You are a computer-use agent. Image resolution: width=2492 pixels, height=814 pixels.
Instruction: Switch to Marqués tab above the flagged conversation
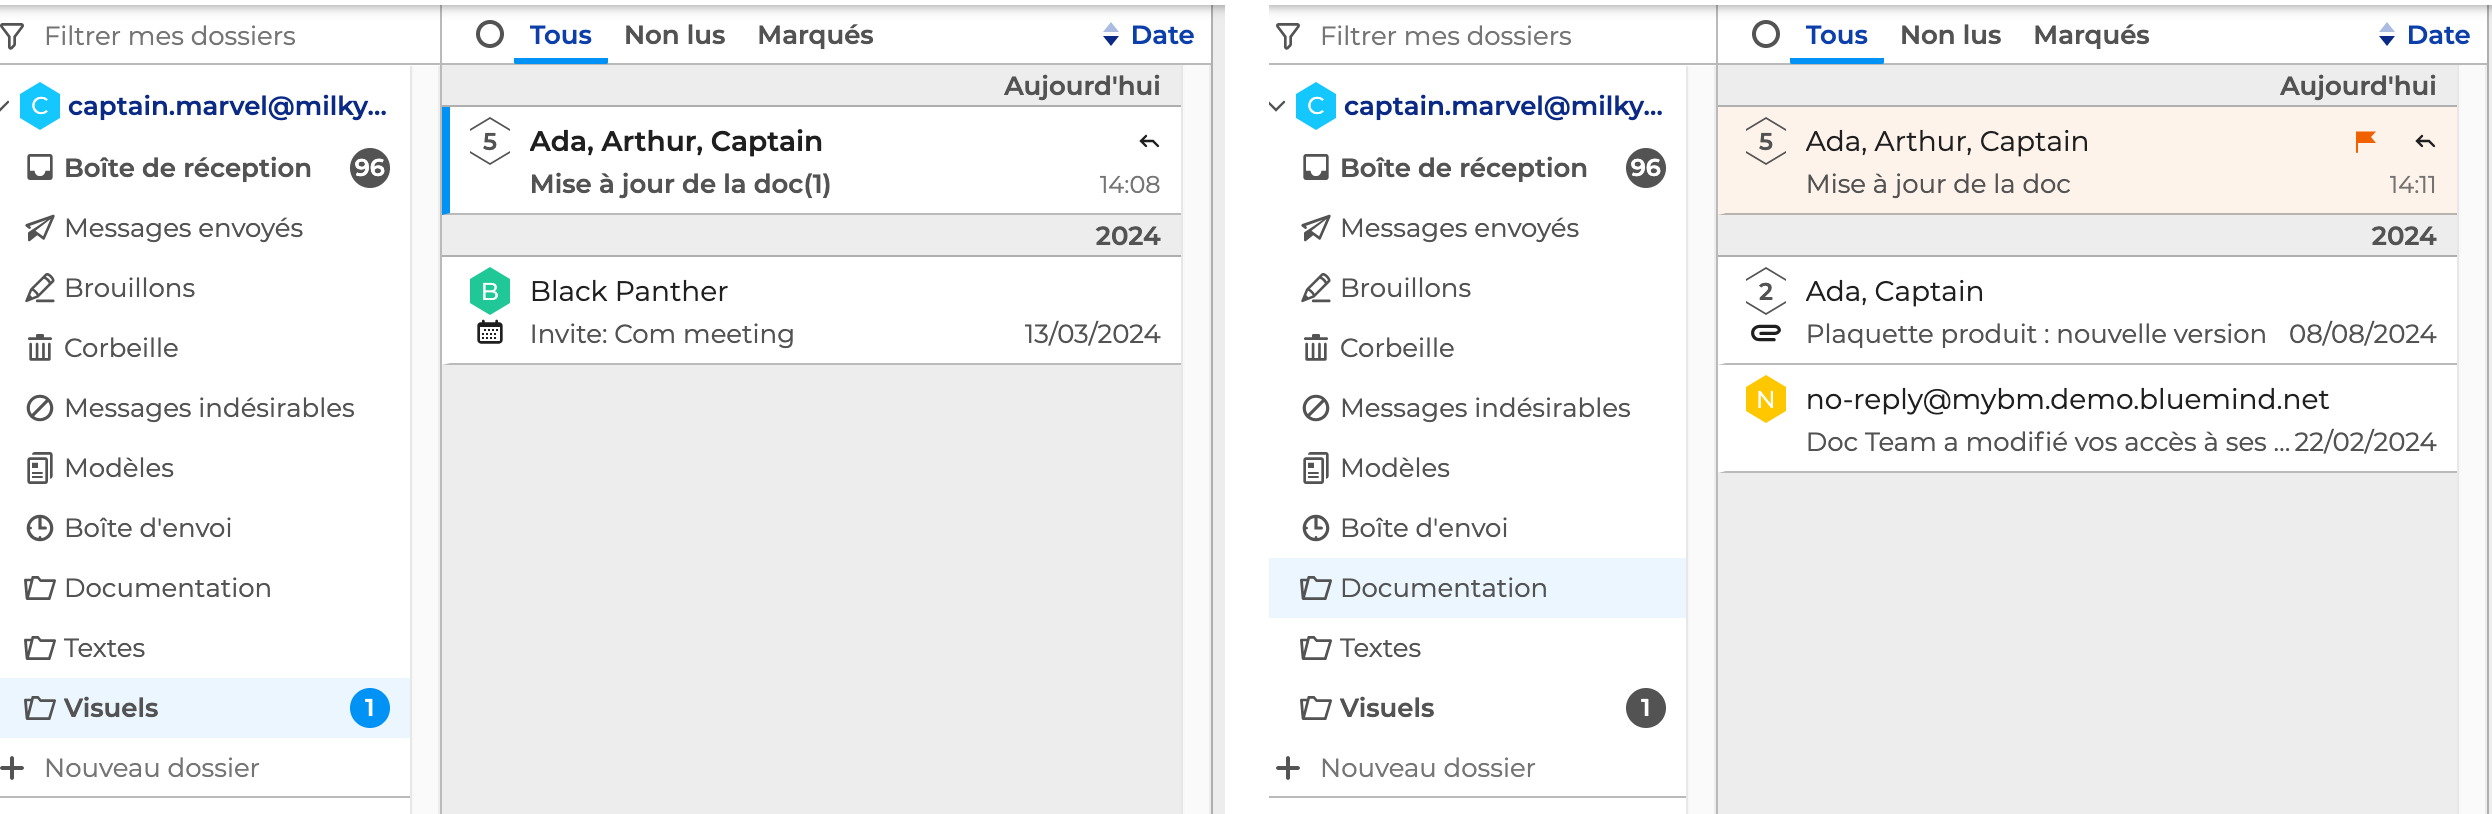coord(2091,35)
